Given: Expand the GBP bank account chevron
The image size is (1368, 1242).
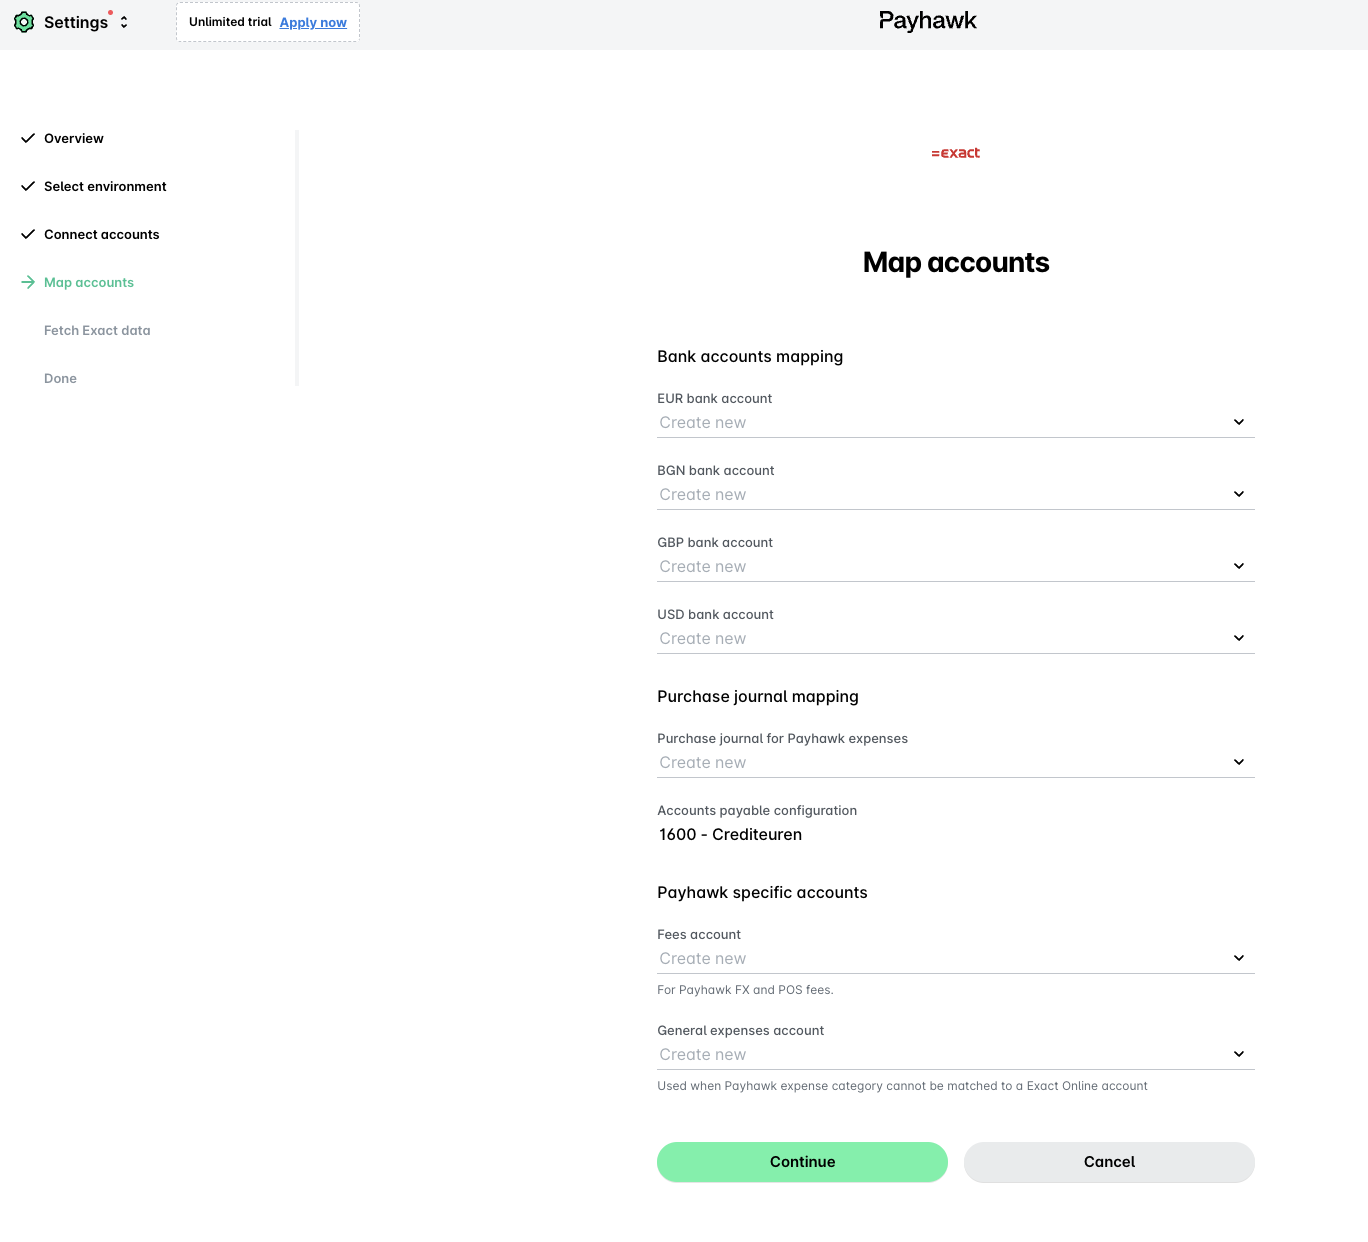Looking at the screenshot, I should pos(1239,566).
